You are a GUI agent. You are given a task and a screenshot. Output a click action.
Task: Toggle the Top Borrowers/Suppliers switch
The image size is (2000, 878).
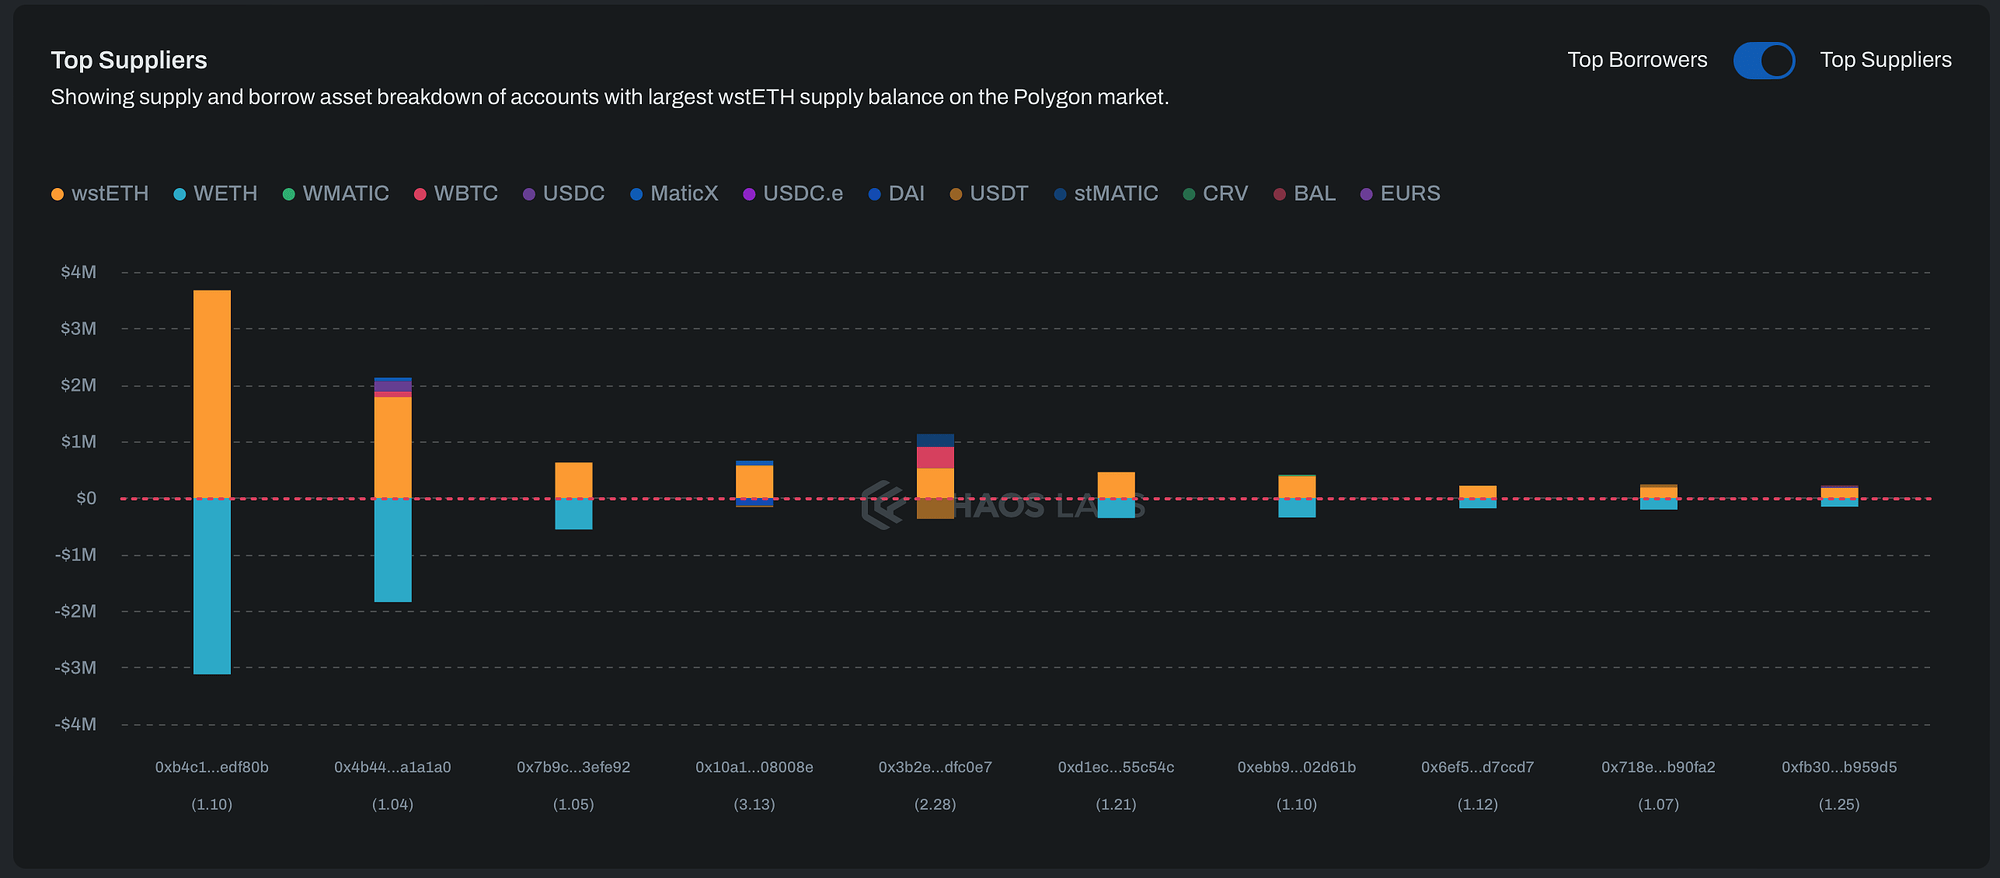pos(1764,60)
